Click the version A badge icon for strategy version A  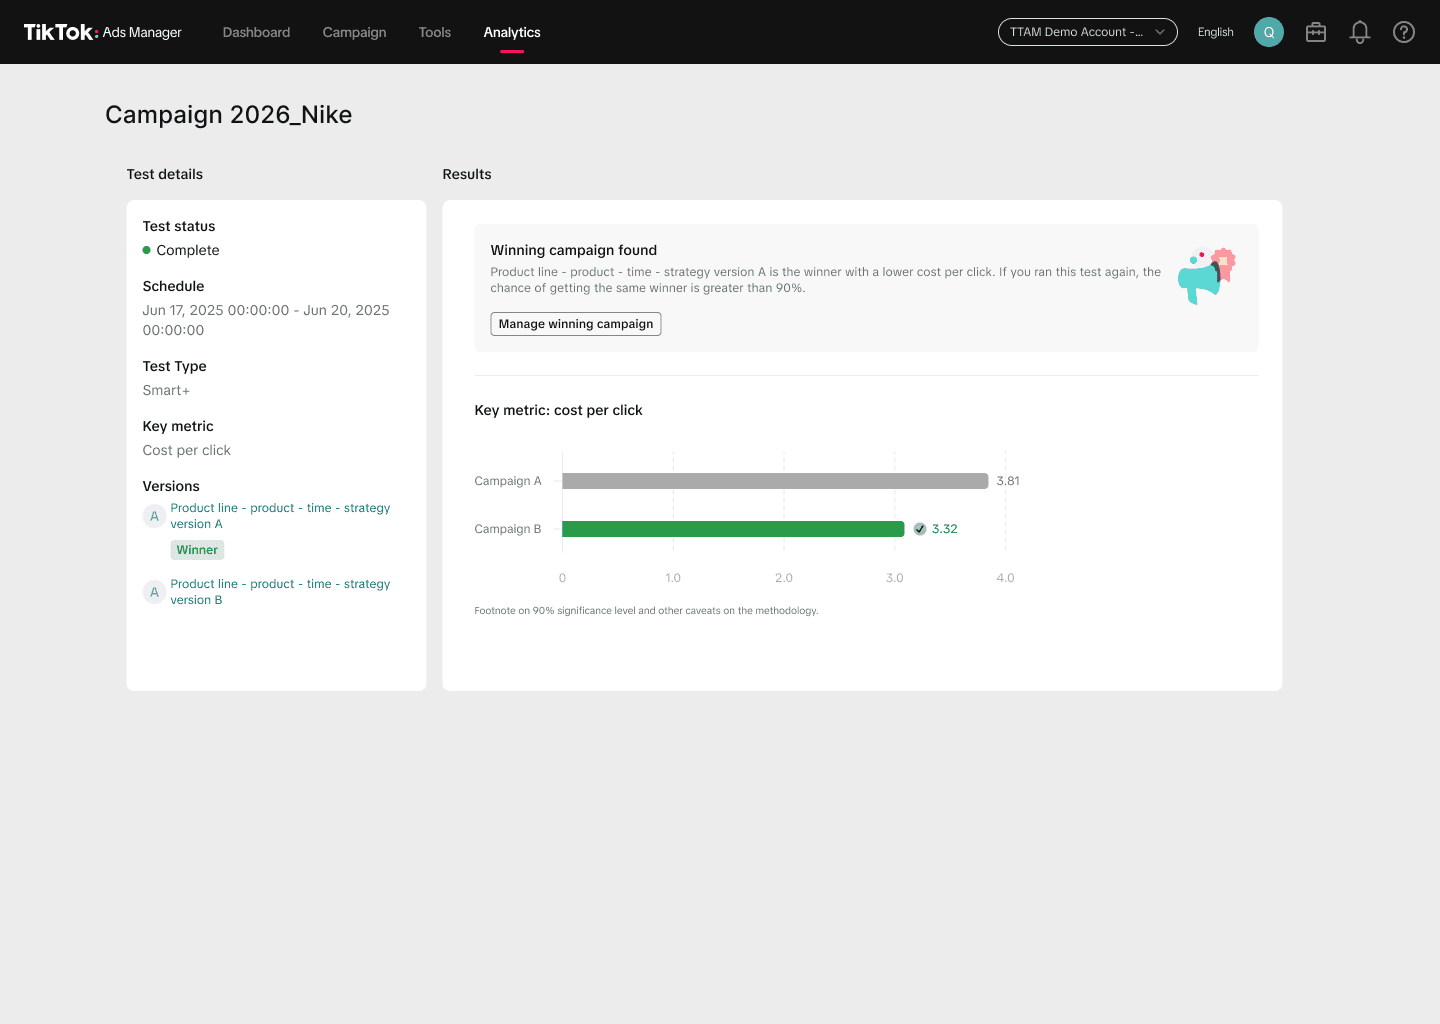coord(154,516)
